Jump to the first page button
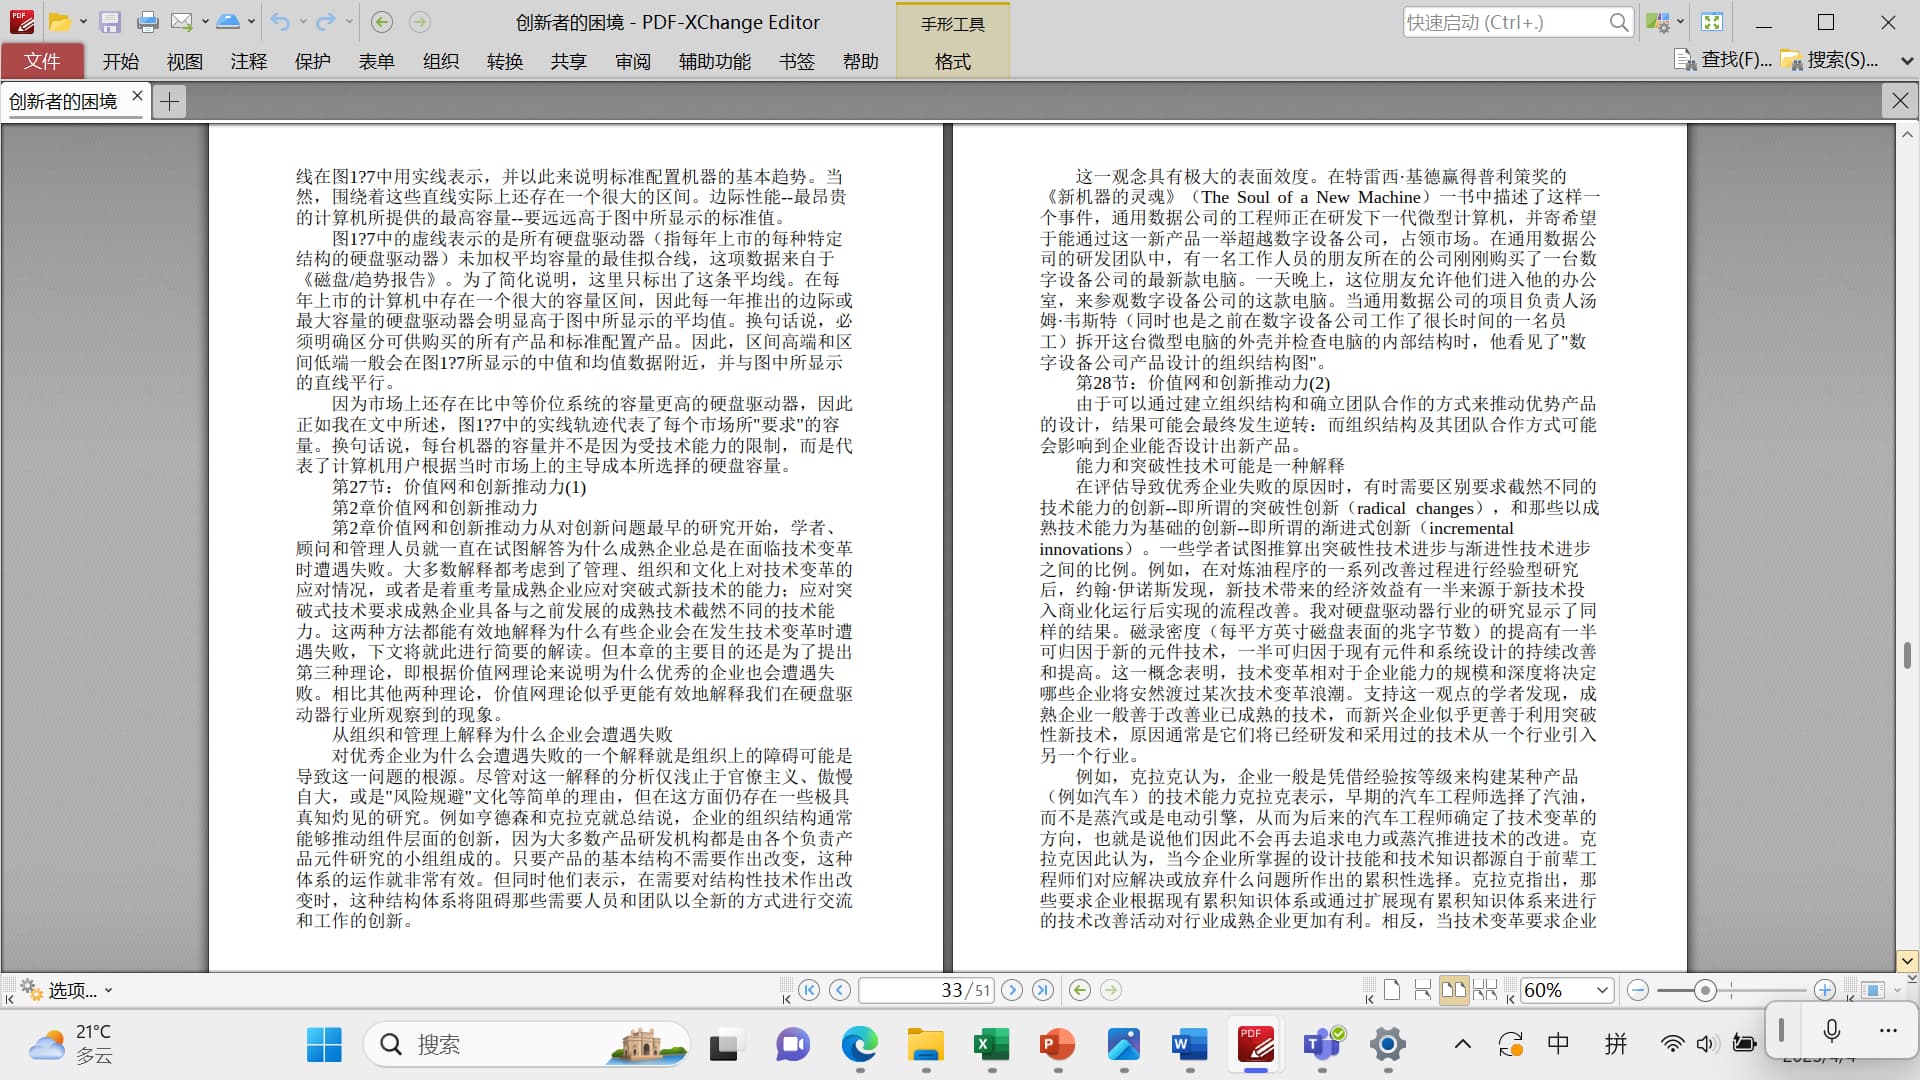The width and height of the screenshot is (1920, 1080). 809,990
